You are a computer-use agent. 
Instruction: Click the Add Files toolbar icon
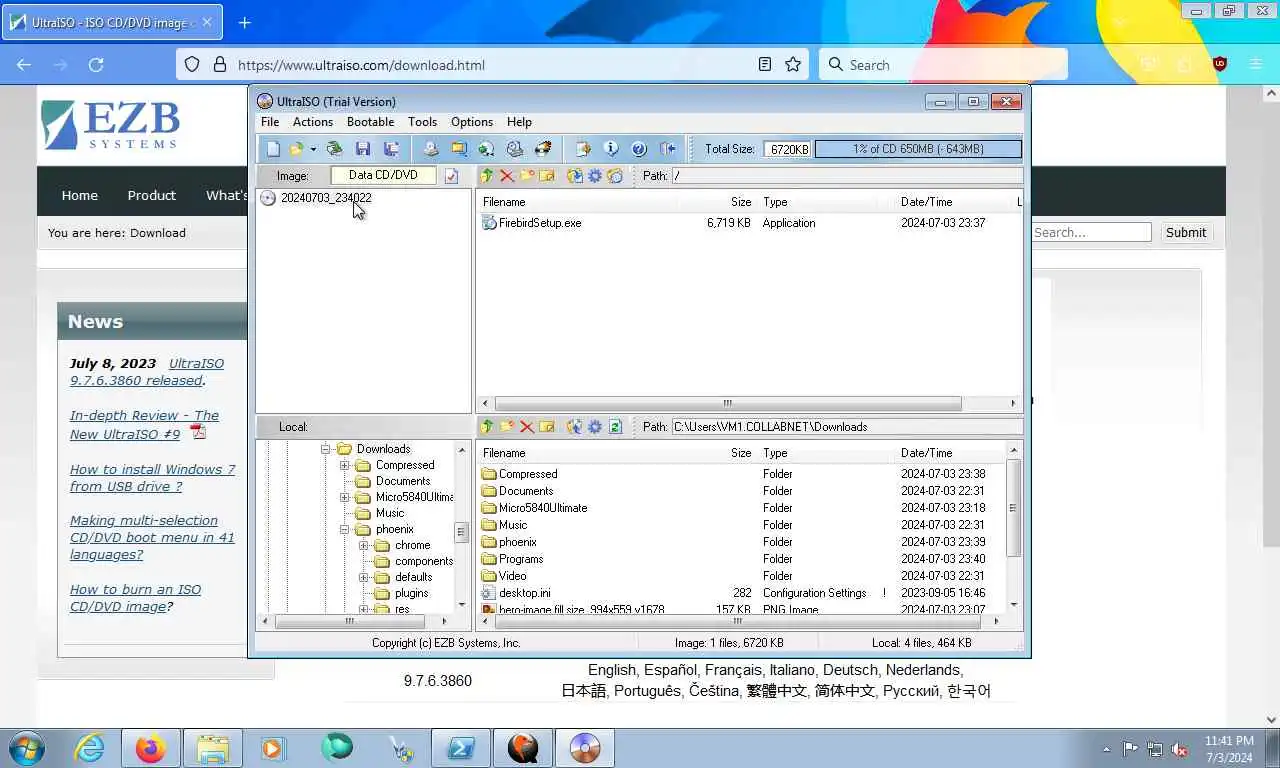tap(583, 149)
